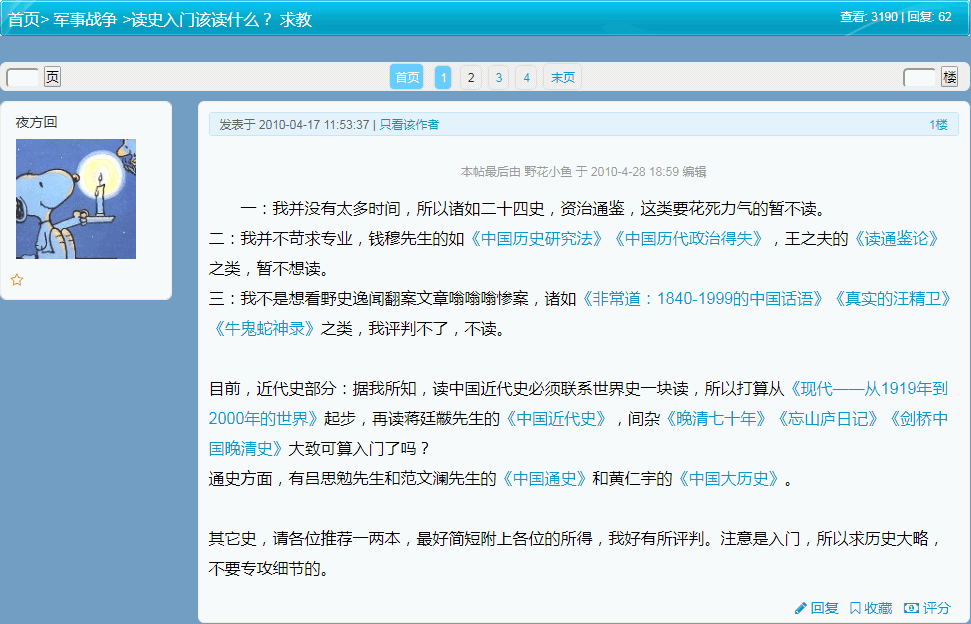971x624 pixels.
Task: Open the 军事战争 breadcrumb section
Action: coord(85,20)
